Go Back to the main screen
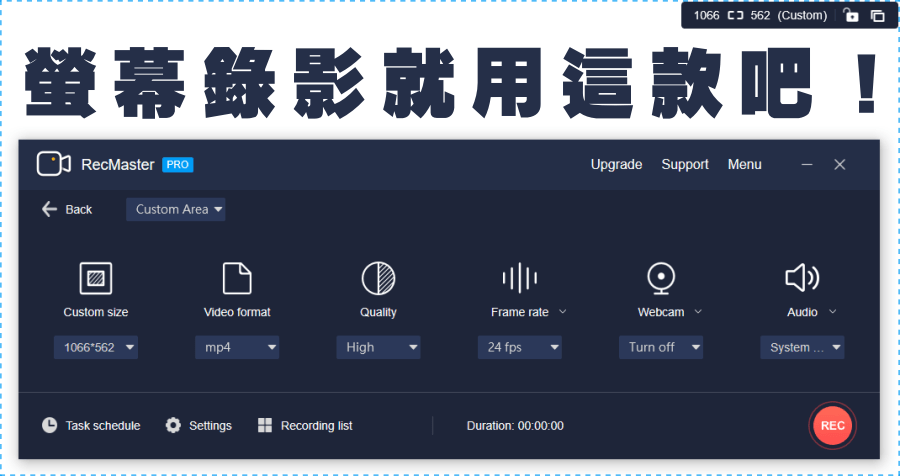This screenshot has width=900, height=476. coord(67,210)
